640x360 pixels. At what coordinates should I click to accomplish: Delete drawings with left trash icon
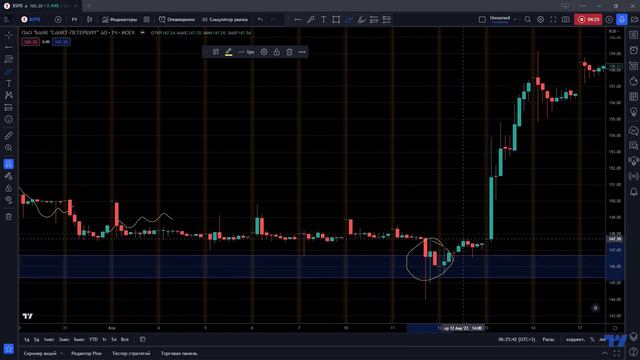click(9, 217)
